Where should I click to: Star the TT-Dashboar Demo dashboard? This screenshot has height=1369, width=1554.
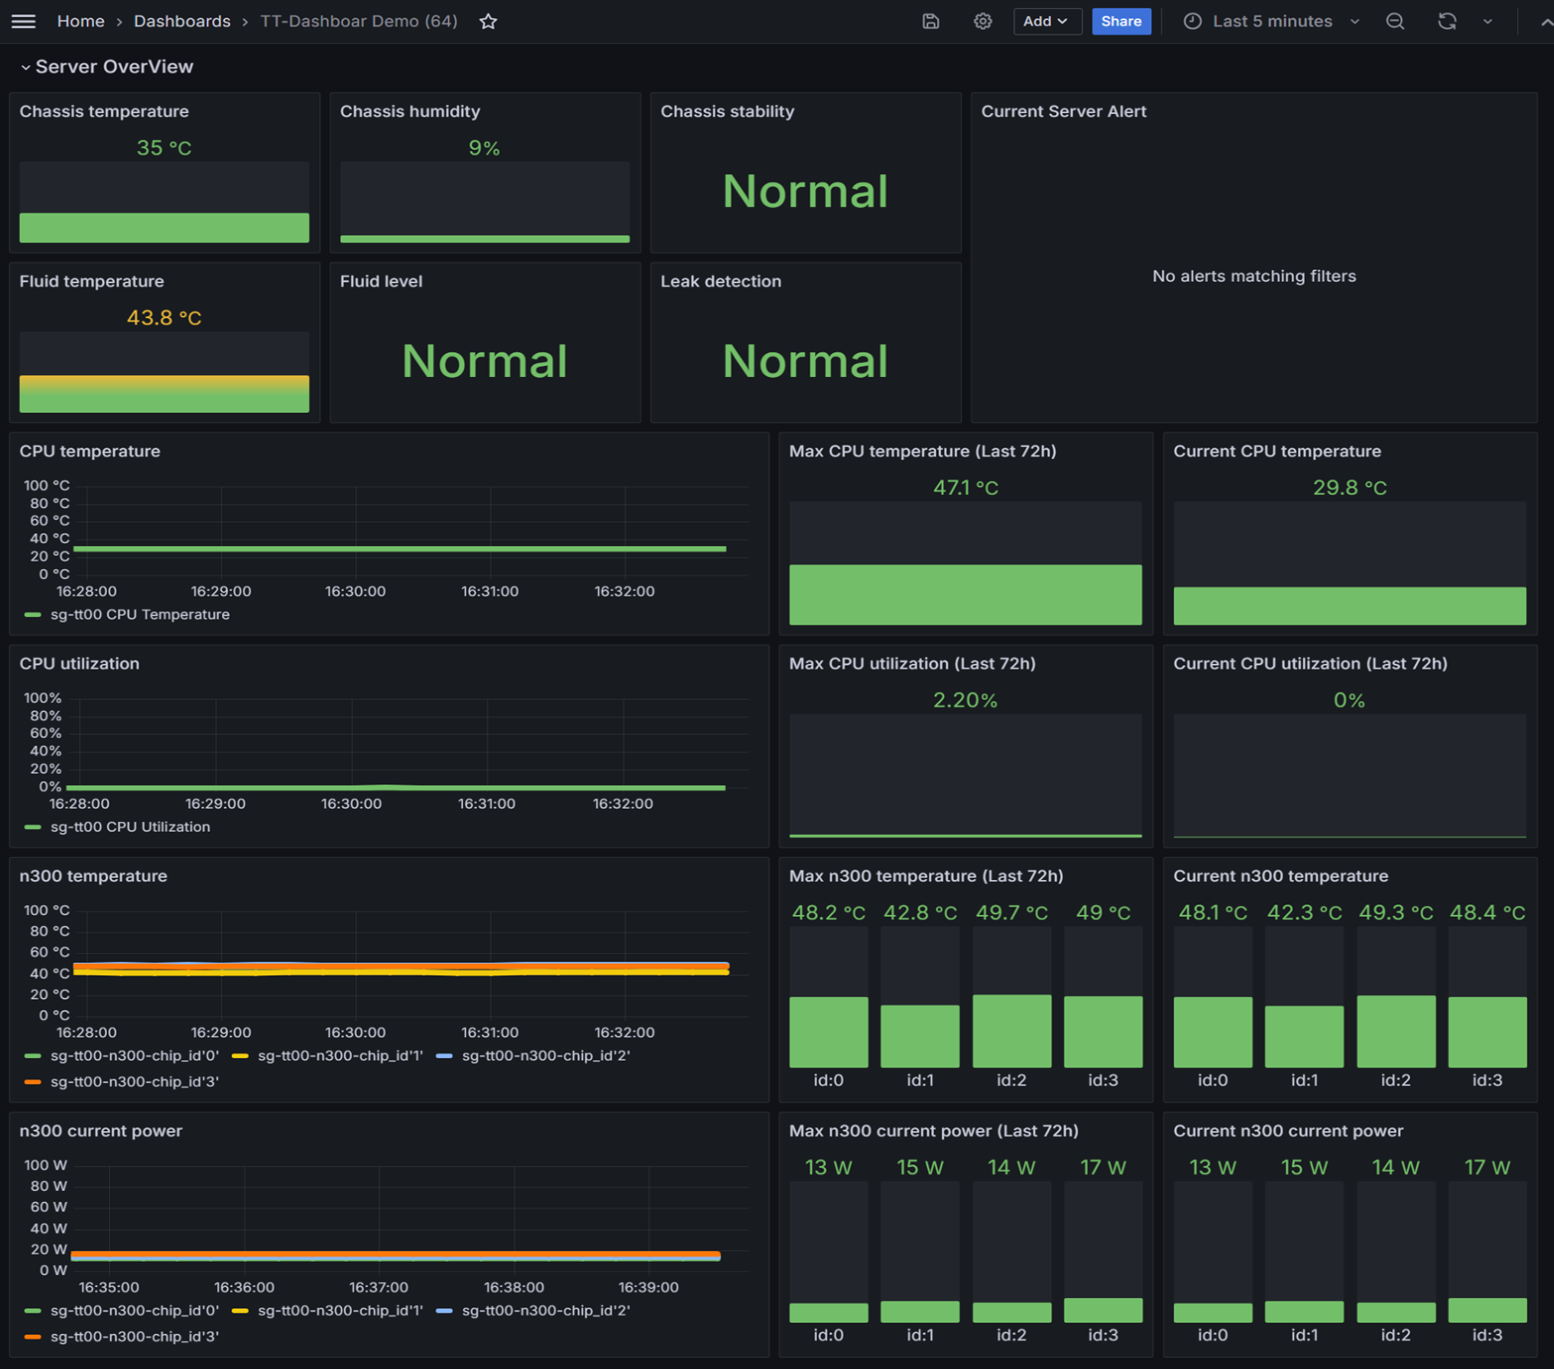pos(488,21)
